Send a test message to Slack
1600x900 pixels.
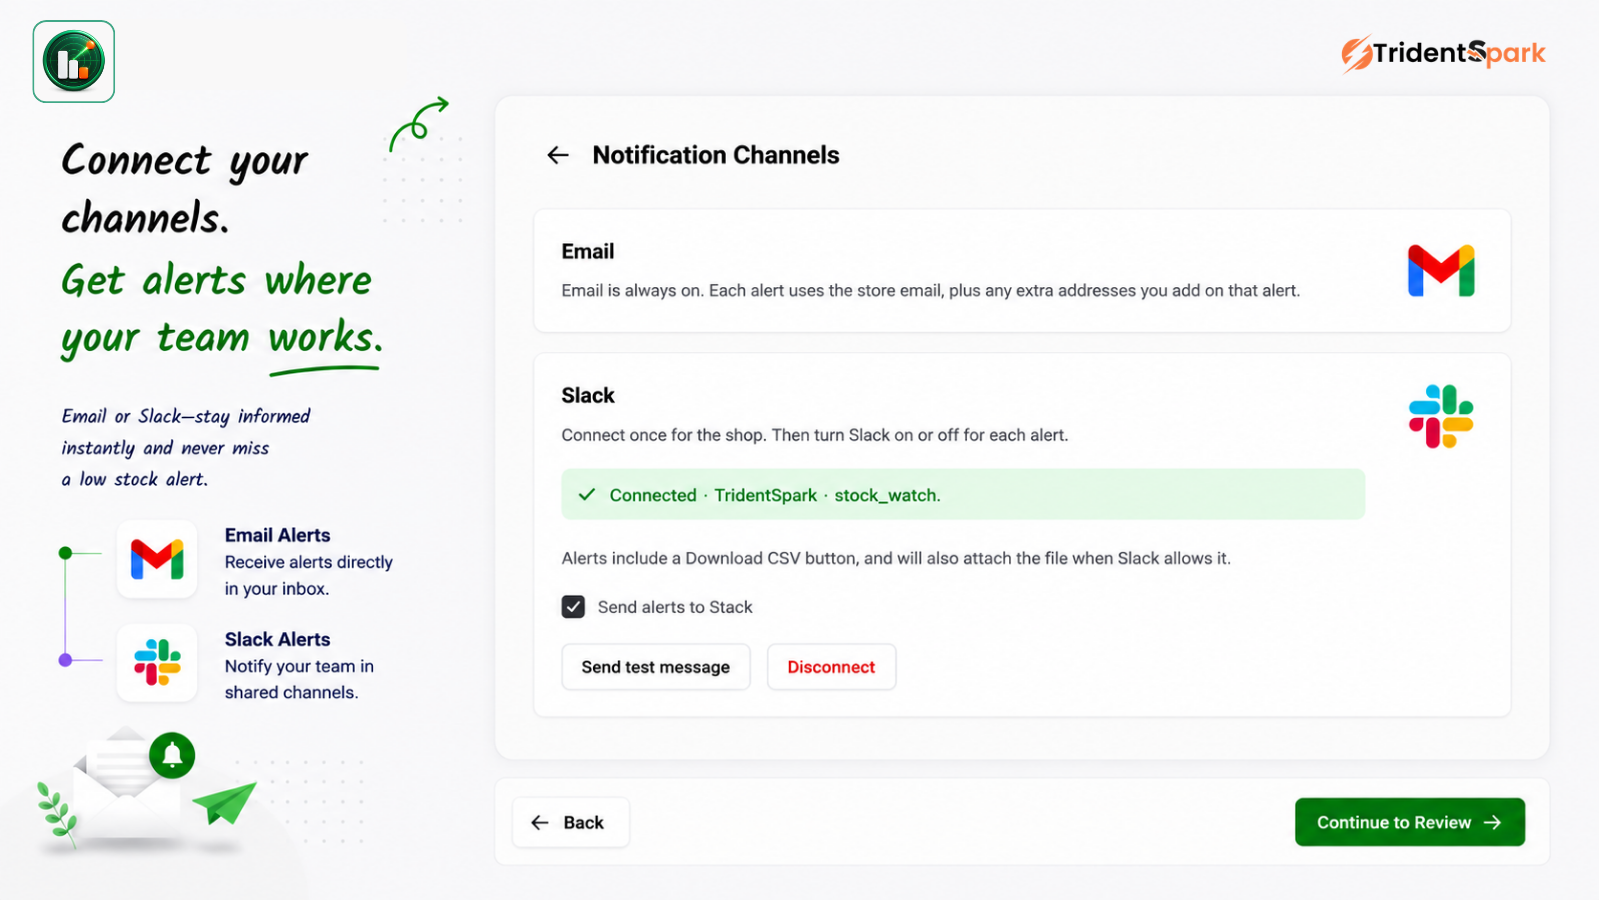coord(656,667)
